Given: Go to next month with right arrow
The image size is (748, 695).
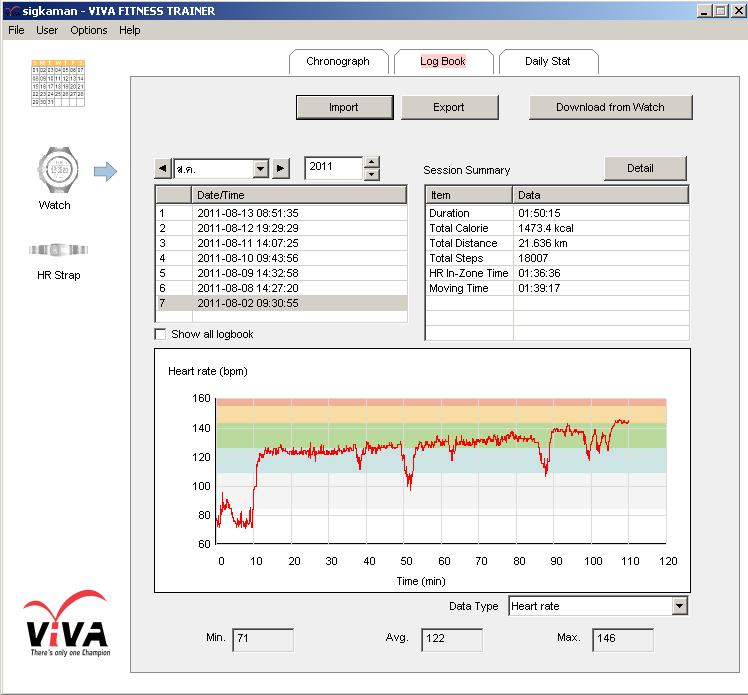Looking at the screenshot, I should click(x=281, y=169).
